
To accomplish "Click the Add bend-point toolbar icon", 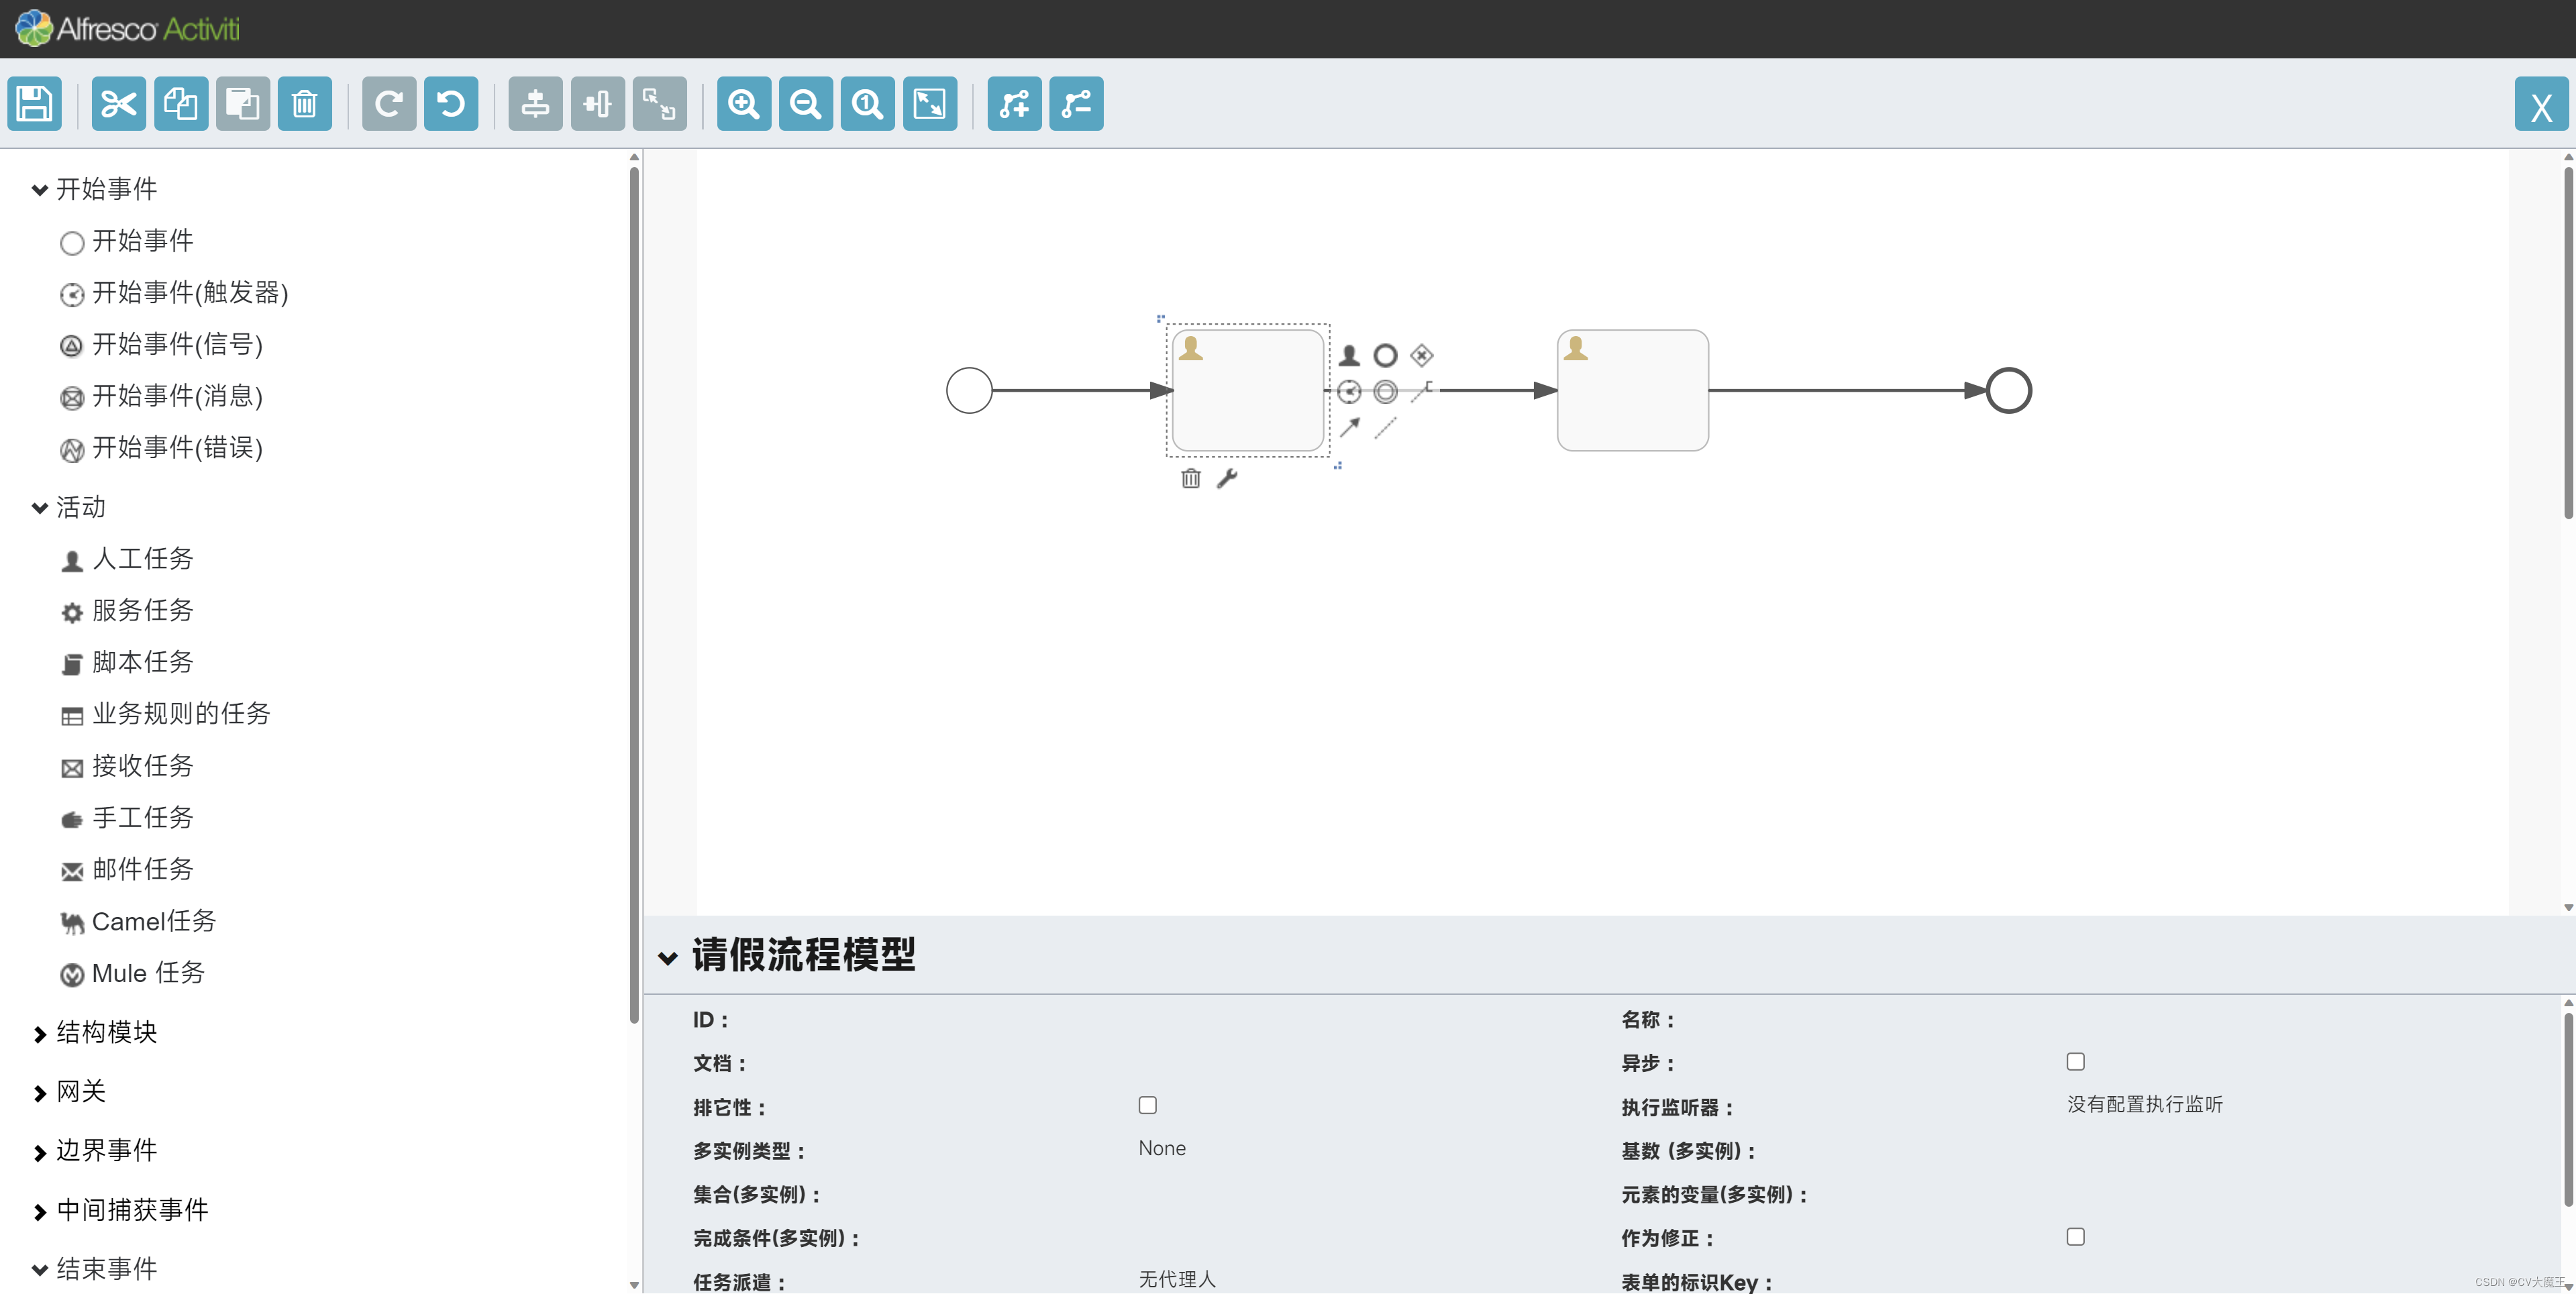I will pyautogui.click(x=1015, y=104).
